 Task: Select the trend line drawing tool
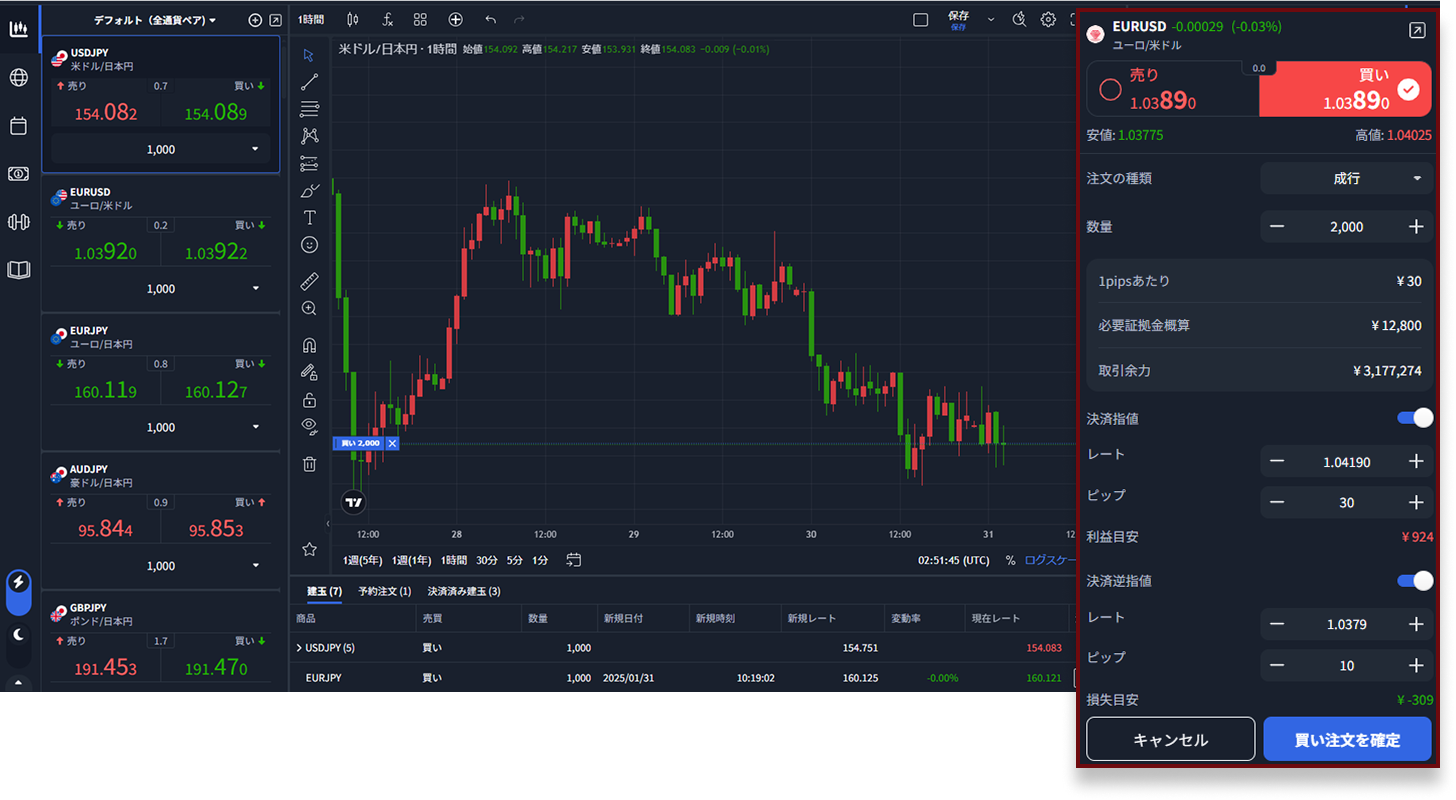click(x=310, y=82)
